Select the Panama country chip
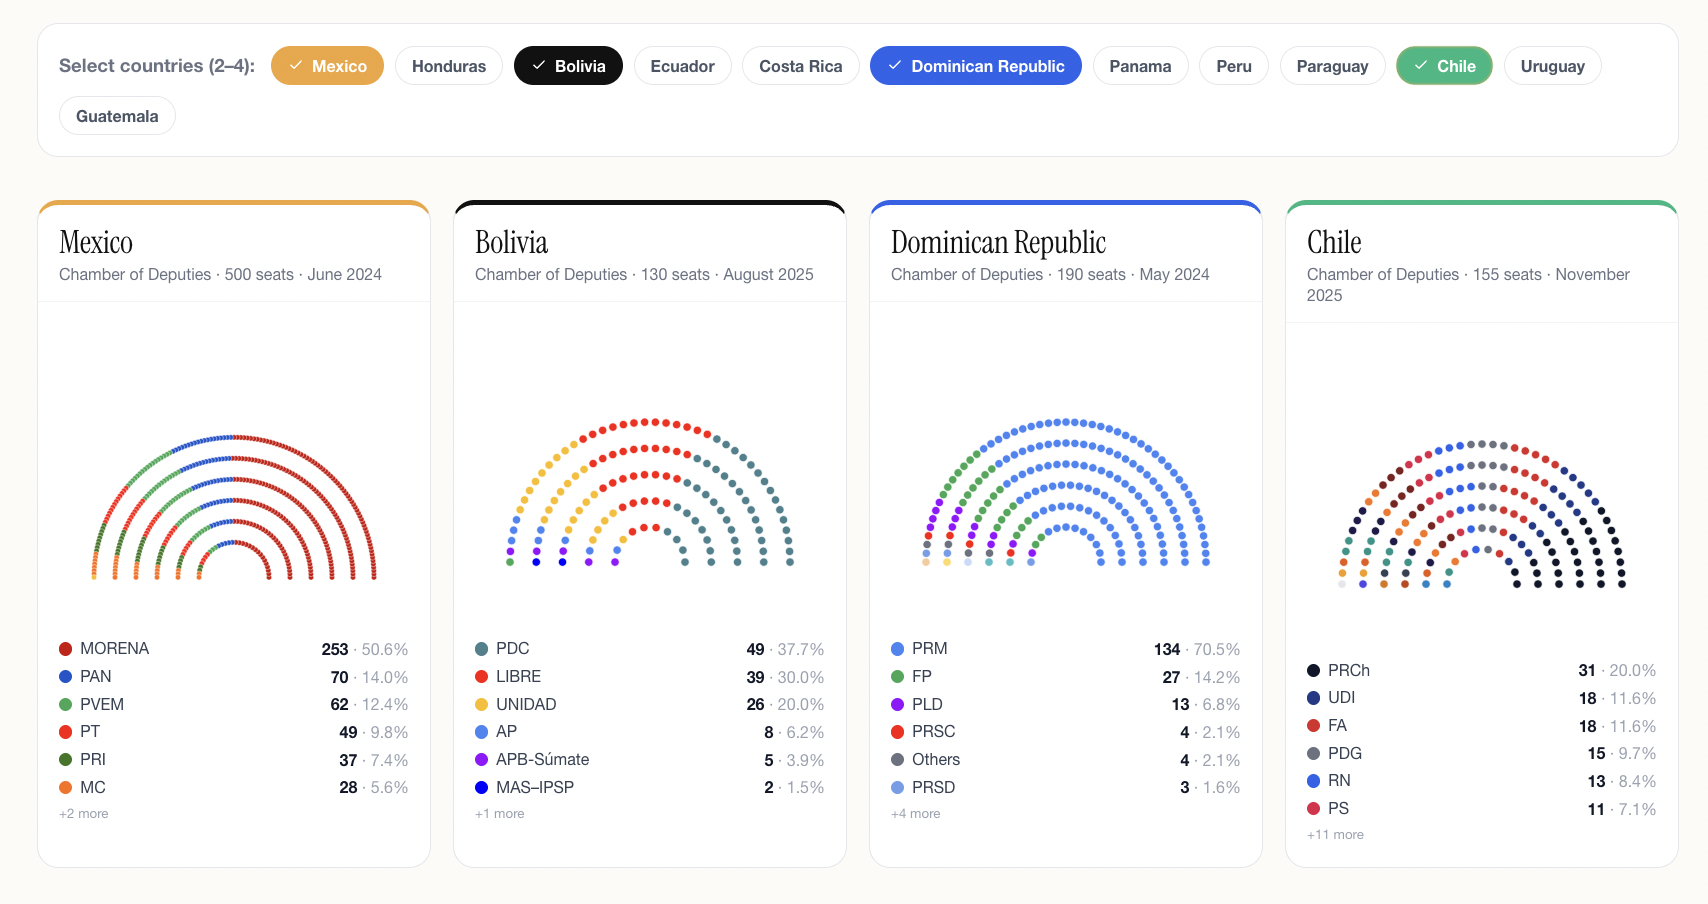1708x904 pixels. [x=1140, y=66]
